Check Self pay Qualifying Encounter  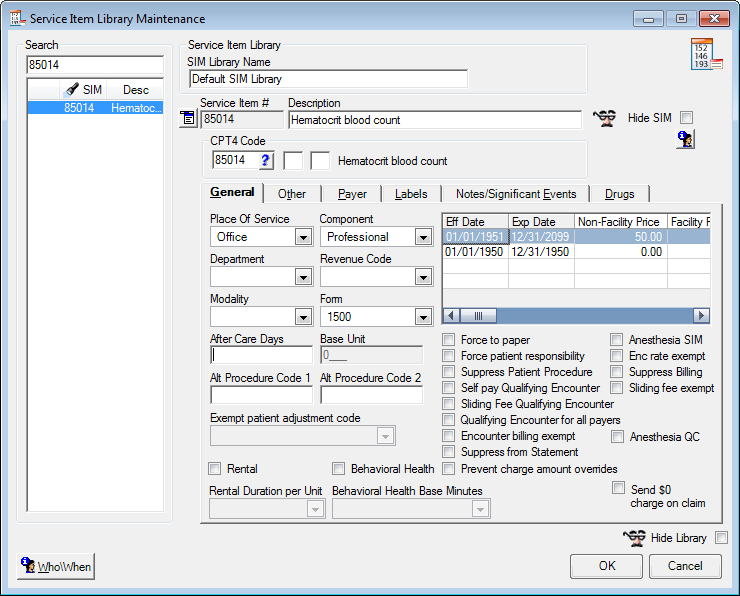(x=449, y=388)
